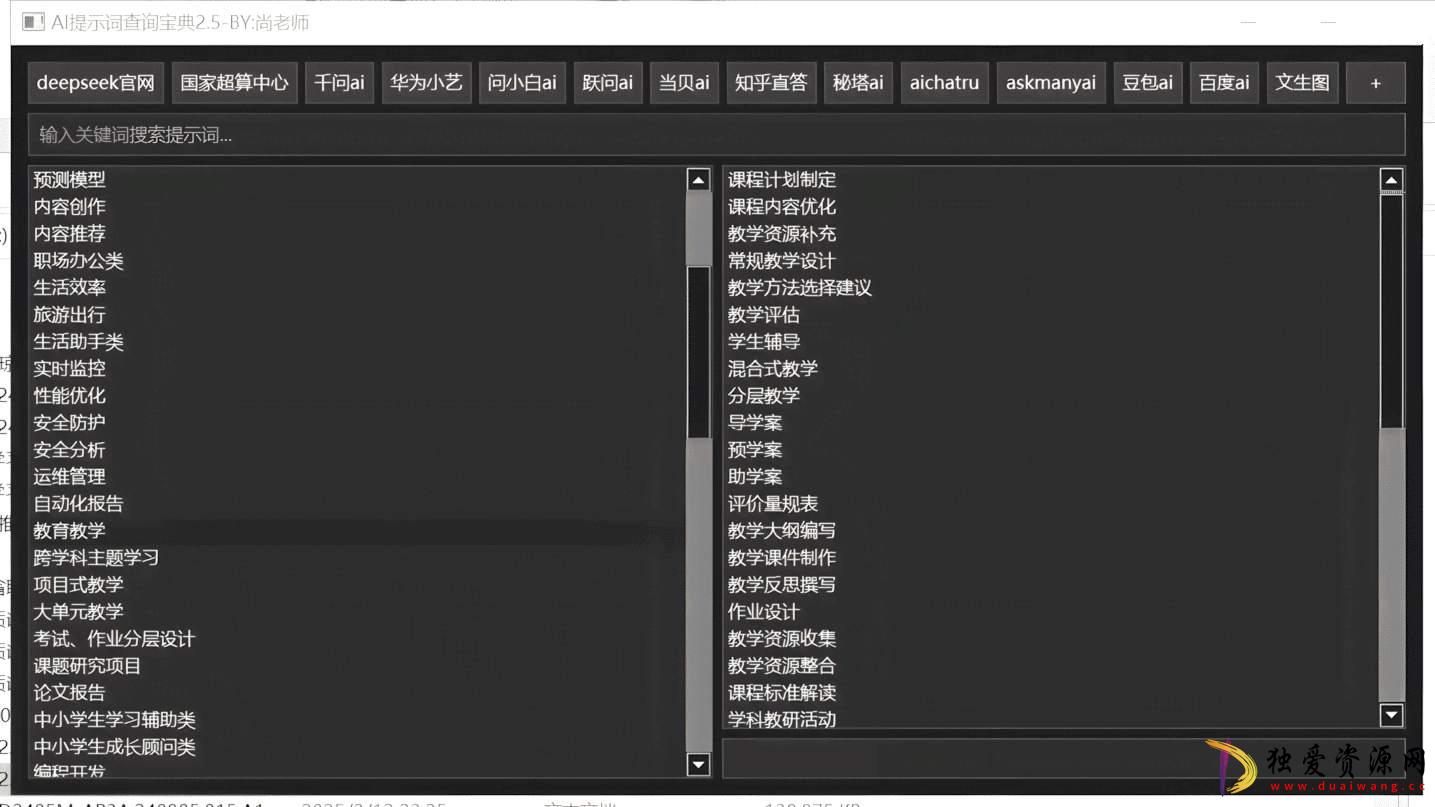
Task: Click the right list scroll-down arrow
Action: (x=1391, y=714)
